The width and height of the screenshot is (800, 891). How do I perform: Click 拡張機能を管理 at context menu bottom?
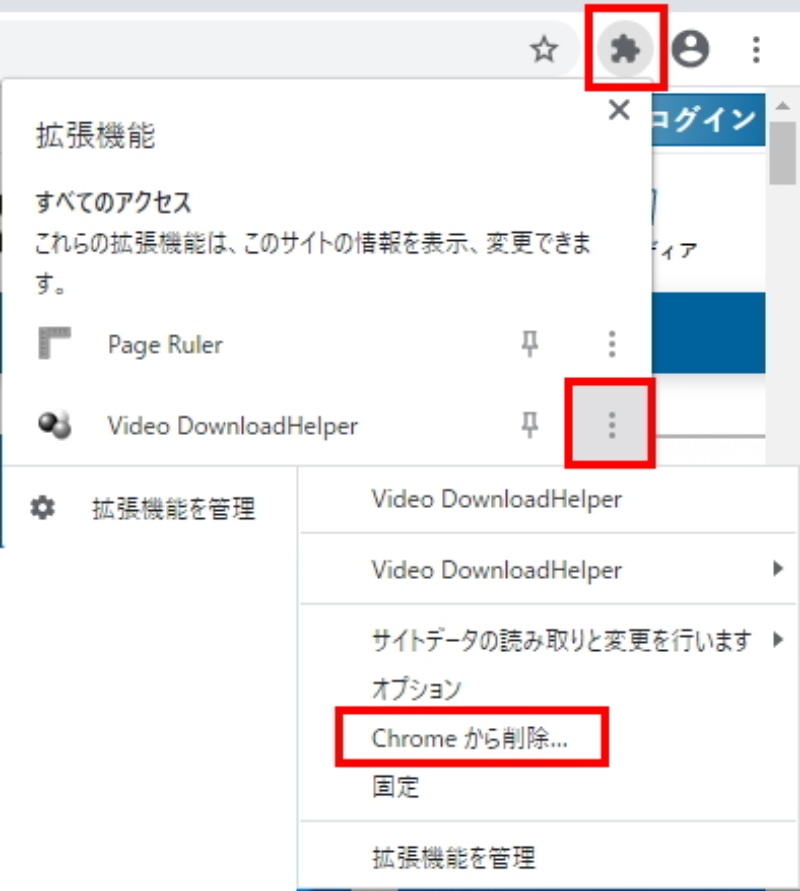[453, 857]
